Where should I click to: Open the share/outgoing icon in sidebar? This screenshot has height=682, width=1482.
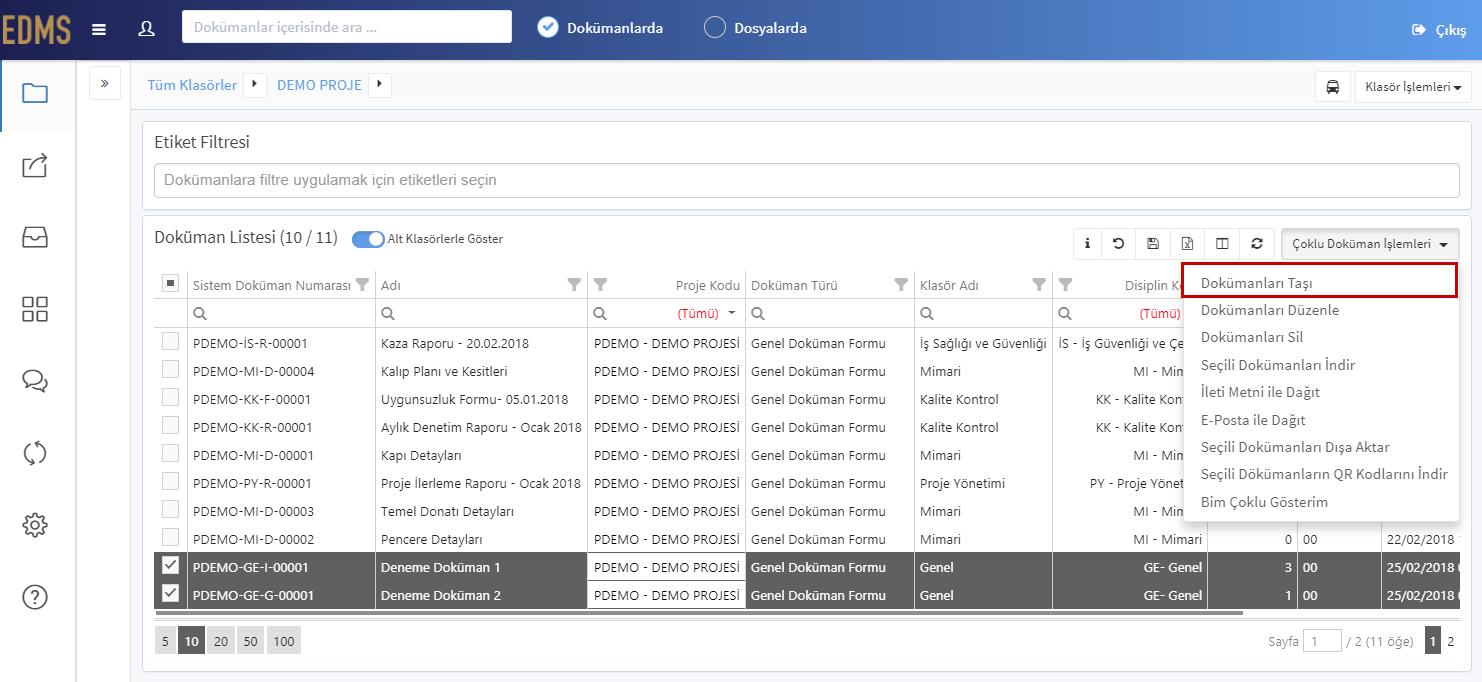[x=35, y=165]
